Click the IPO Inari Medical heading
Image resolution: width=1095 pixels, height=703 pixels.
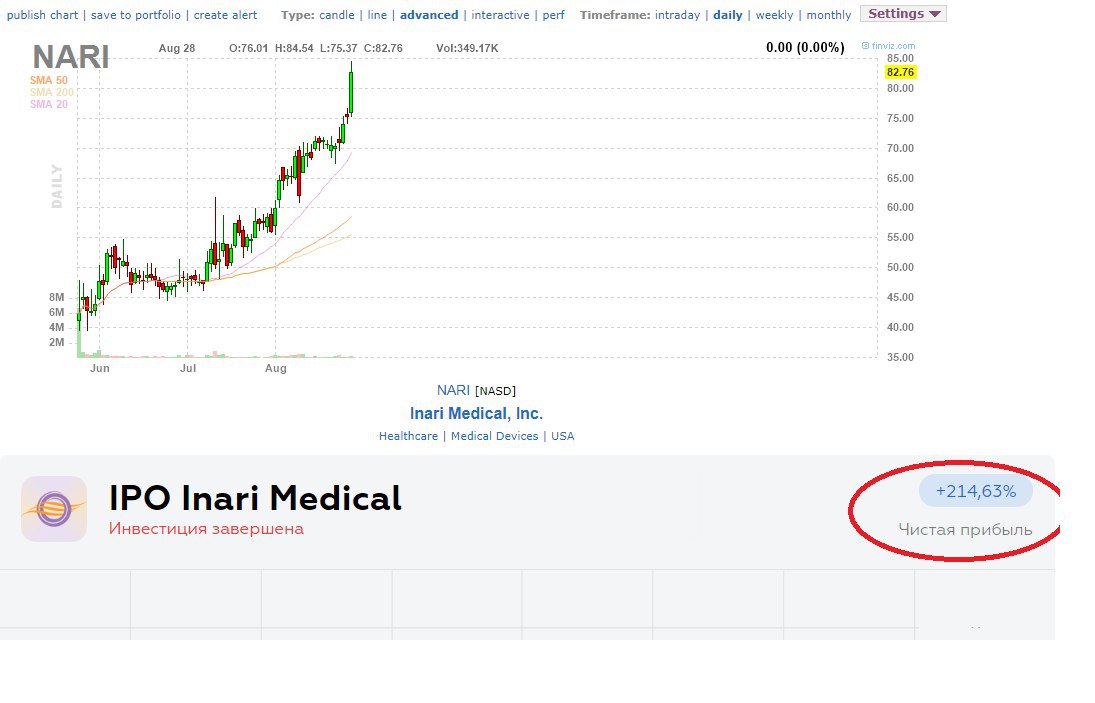pyautogui.click(x=255, y=498)
